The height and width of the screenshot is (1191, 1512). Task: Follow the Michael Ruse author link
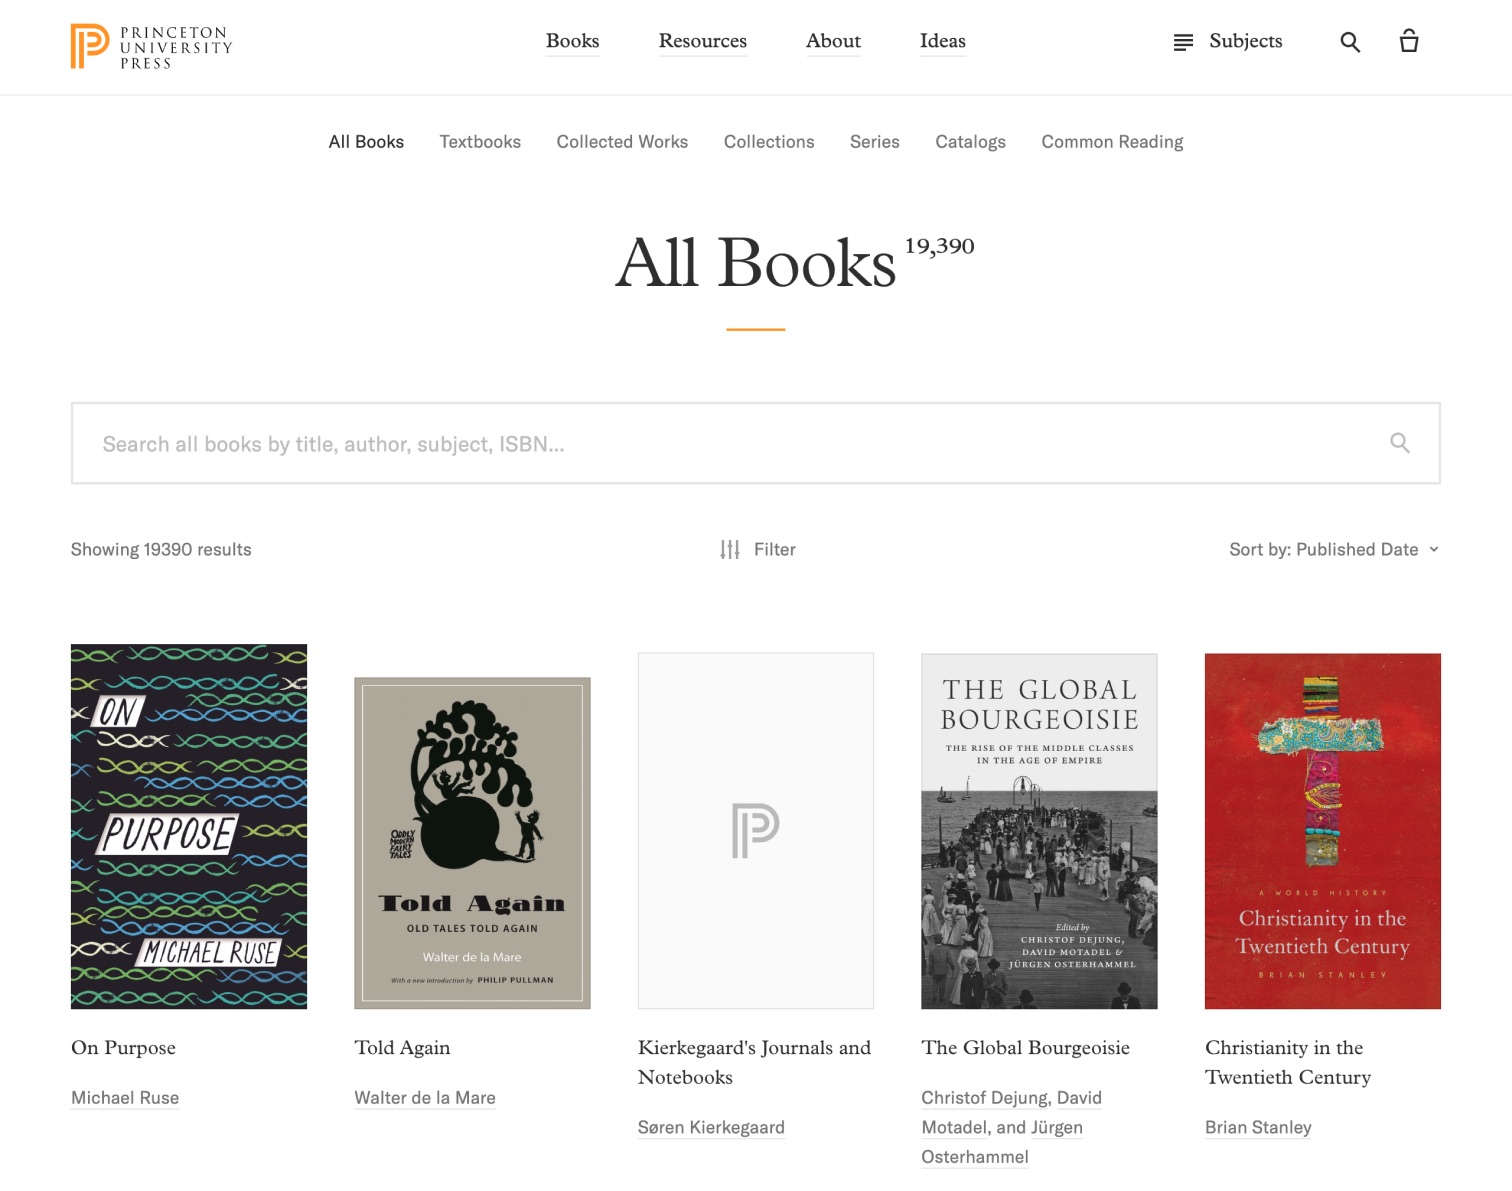point(124,1097)
